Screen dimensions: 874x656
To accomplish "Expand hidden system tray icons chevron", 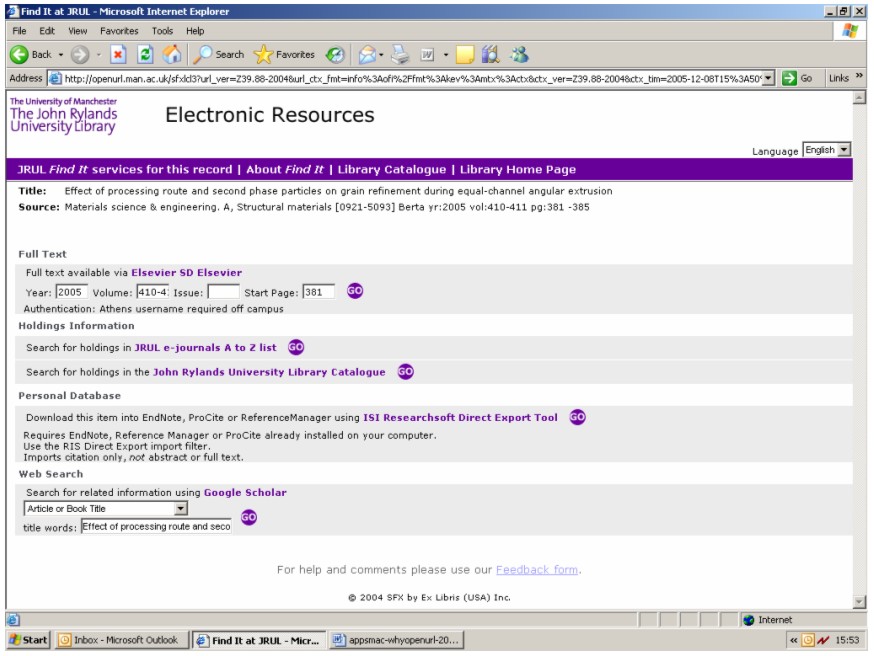I will tap(793, 640).
